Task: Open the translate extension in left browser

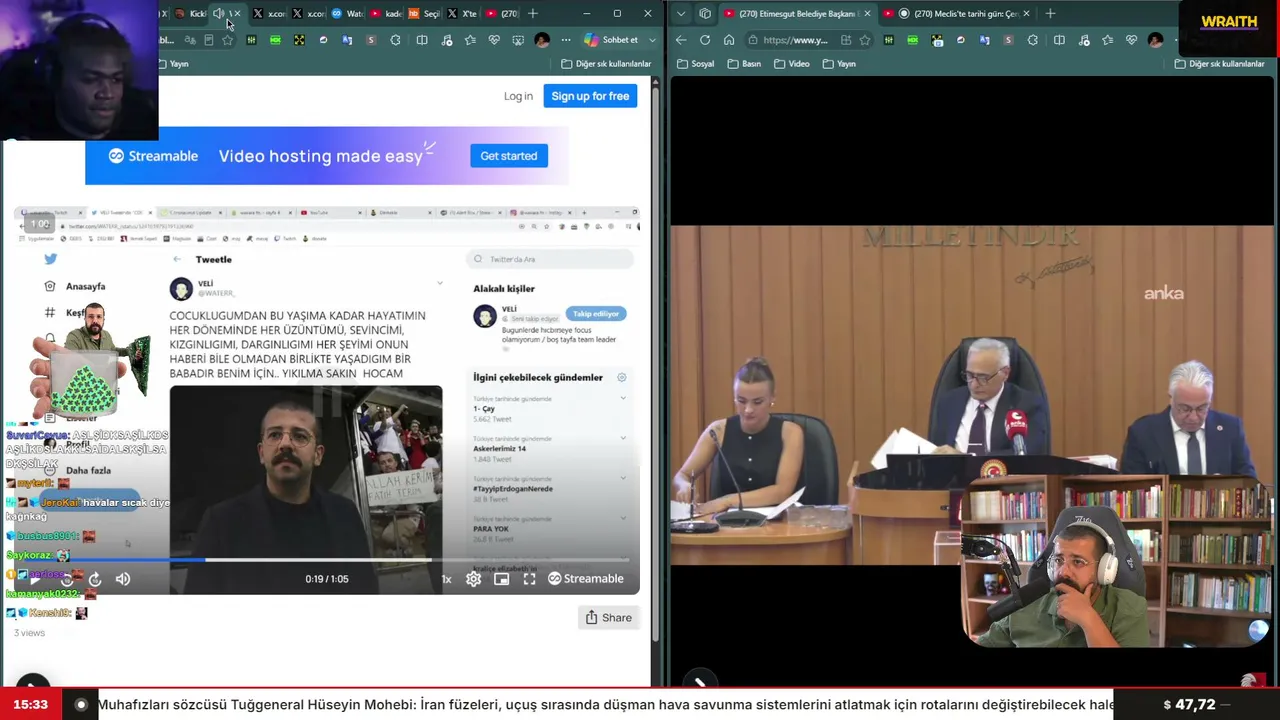Action: pyautogui.click(x=347, y=40)
